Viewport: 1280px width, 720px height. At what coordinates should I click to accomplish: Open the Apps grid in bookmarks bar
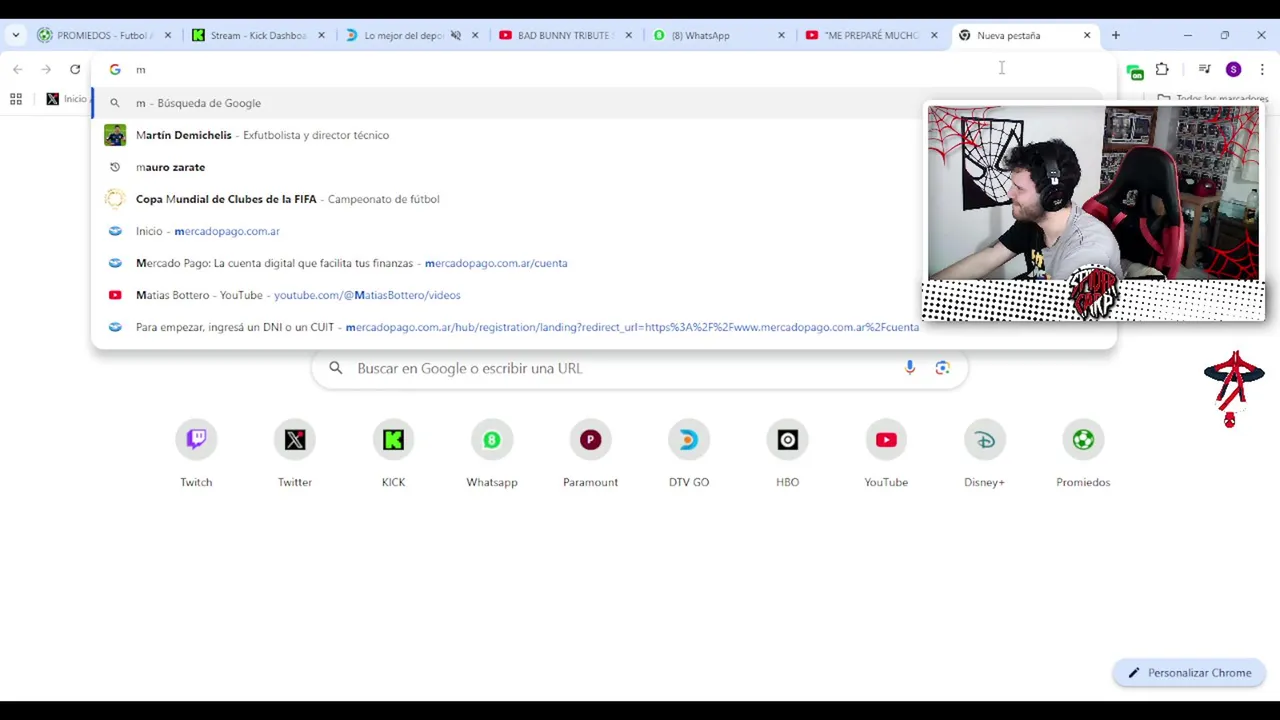[x=16, y=99]
